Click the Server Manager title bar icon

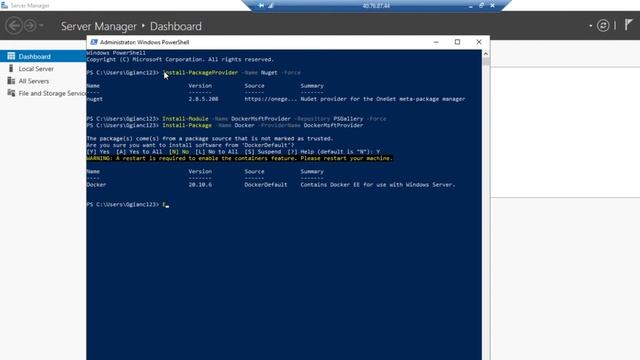(4, 5)
